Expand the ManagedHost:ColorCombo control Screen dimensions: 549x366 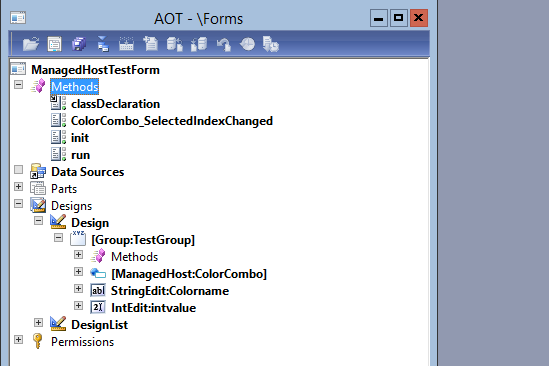point(78,271)
